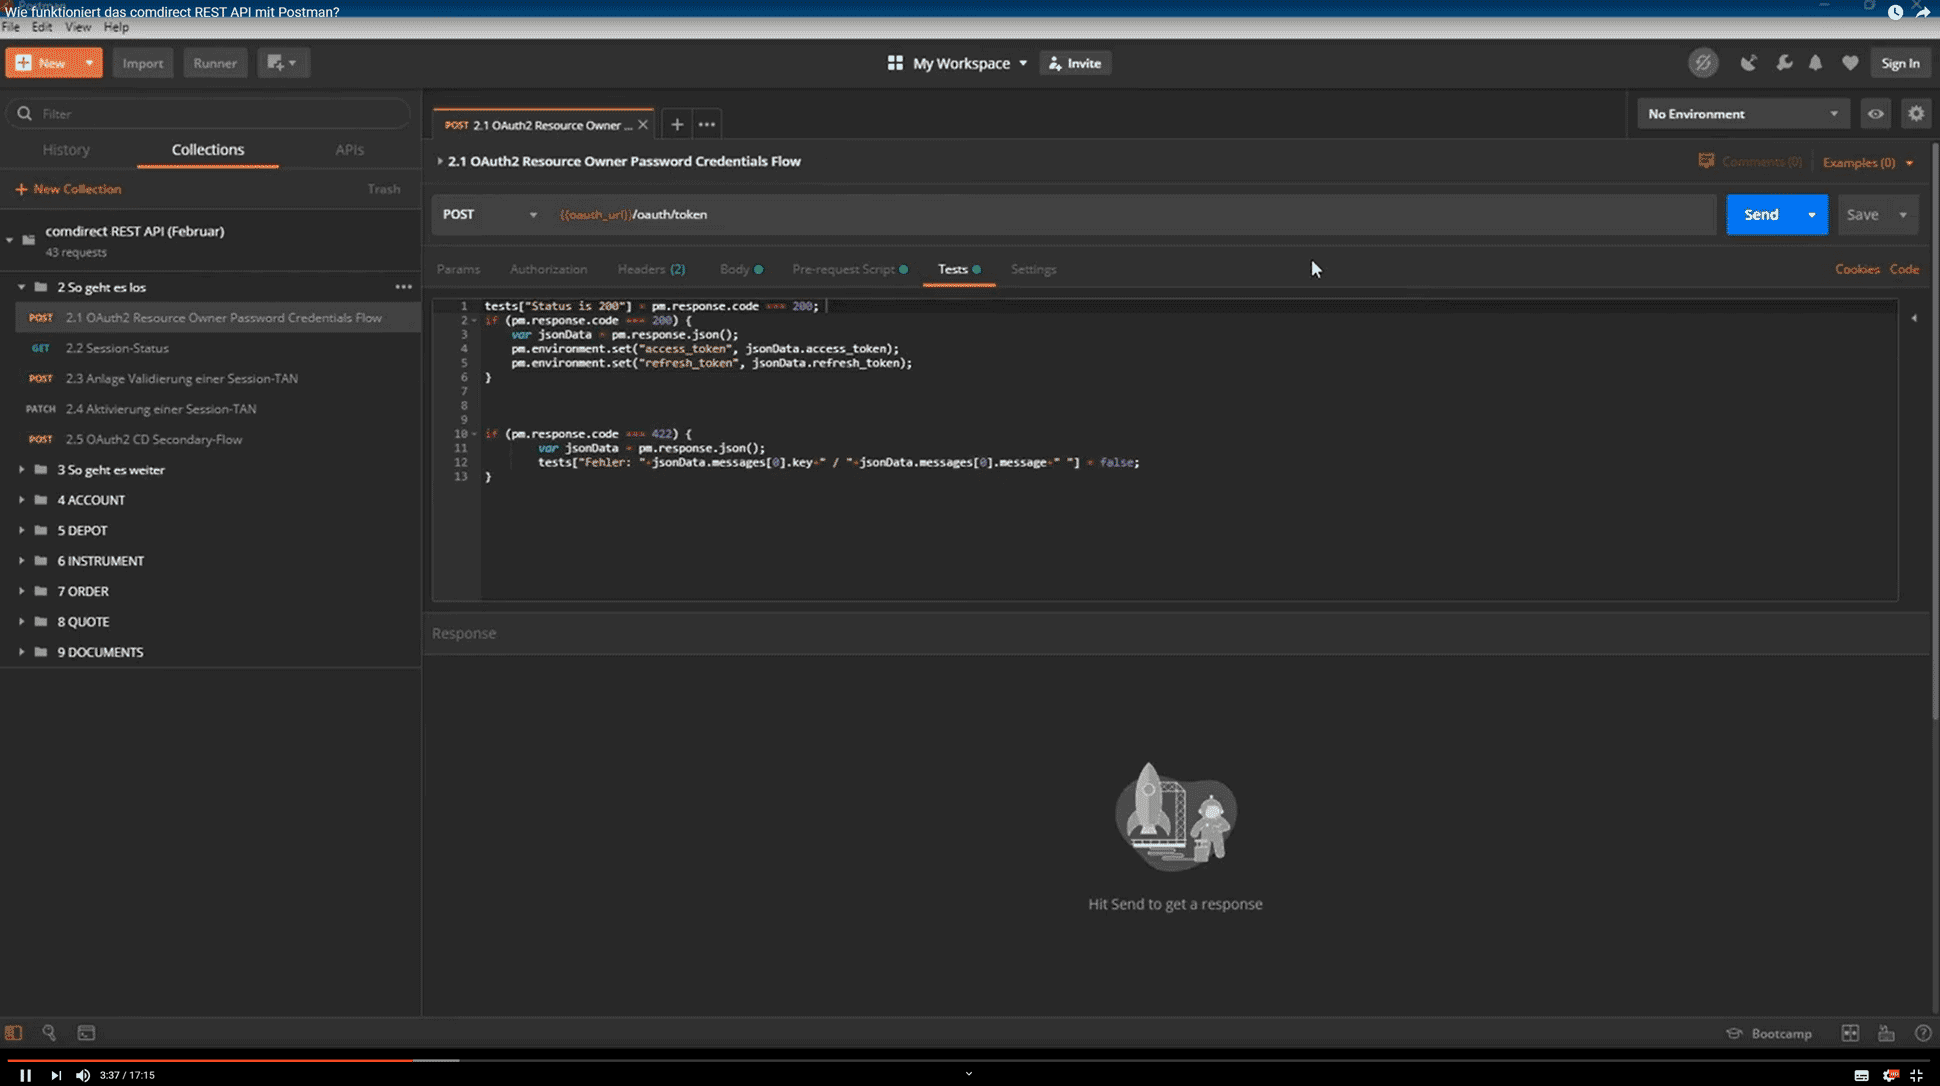Switch to two-pane layout icon

point(1850,1033)
